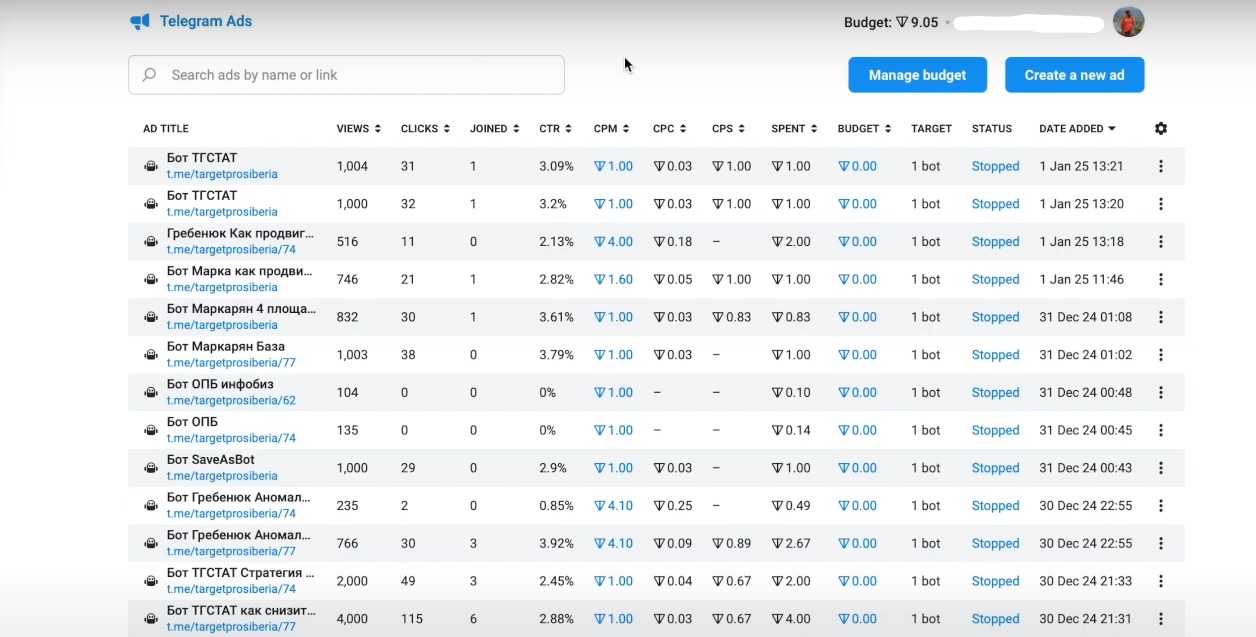Click the Budget 9.05 header balance
Image resolution: width=1256 pixels, height=637 pixels.
(891, 22)
